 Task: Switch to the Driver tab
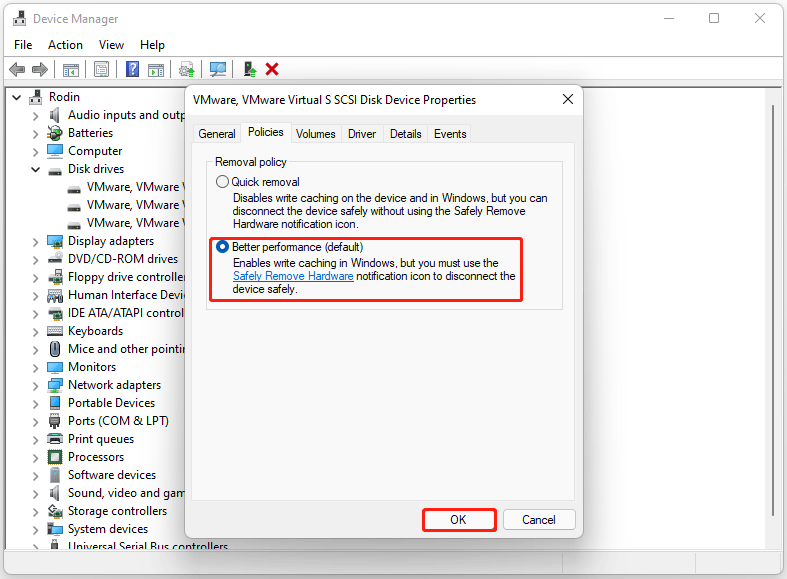click(x=362, y=134)
